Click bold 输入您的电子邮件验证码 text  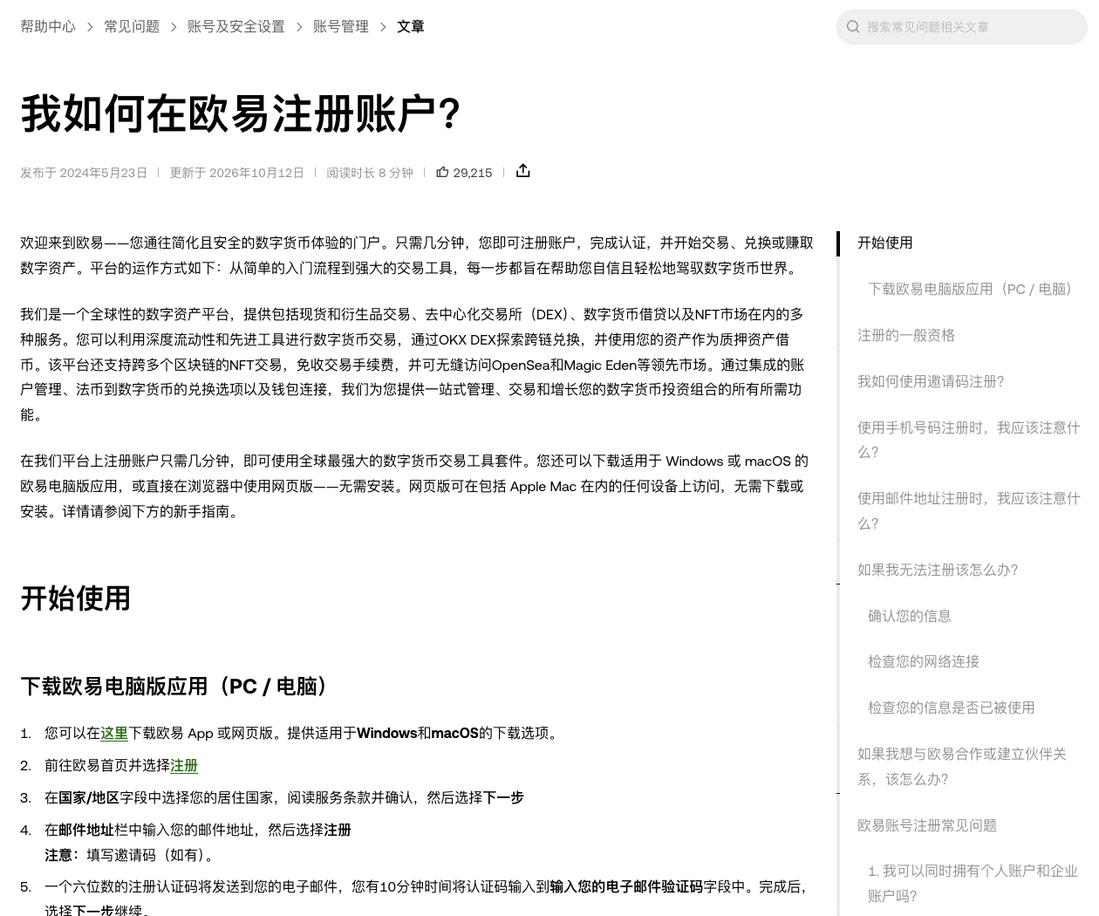[x=626, y=887]
